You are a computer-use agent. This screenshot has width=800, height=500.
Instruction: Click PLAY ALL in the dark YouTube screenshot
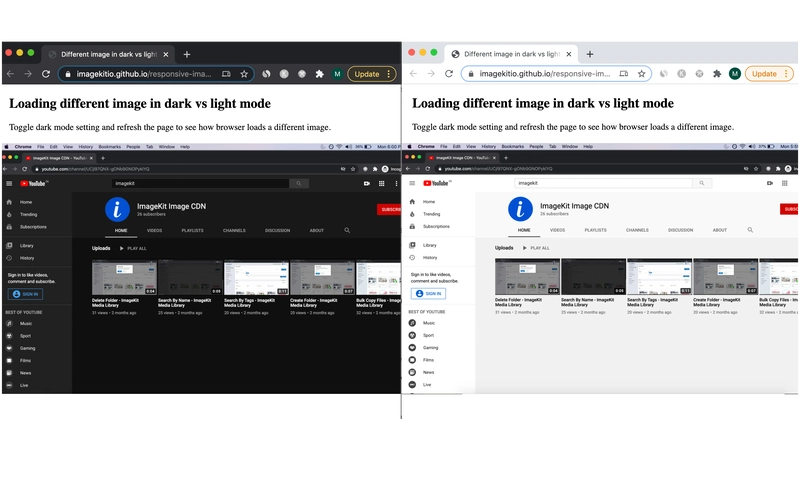click(x=133, y=248)
